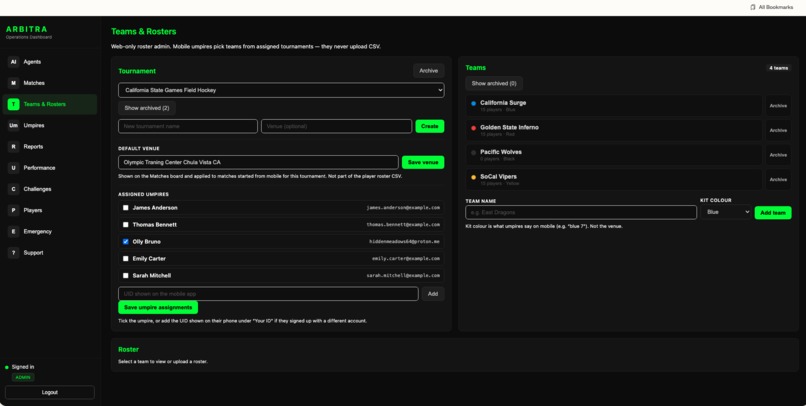806x406 pixels.
Task: Click the red dot of Golden State Inferno
Action: point(473,128)
